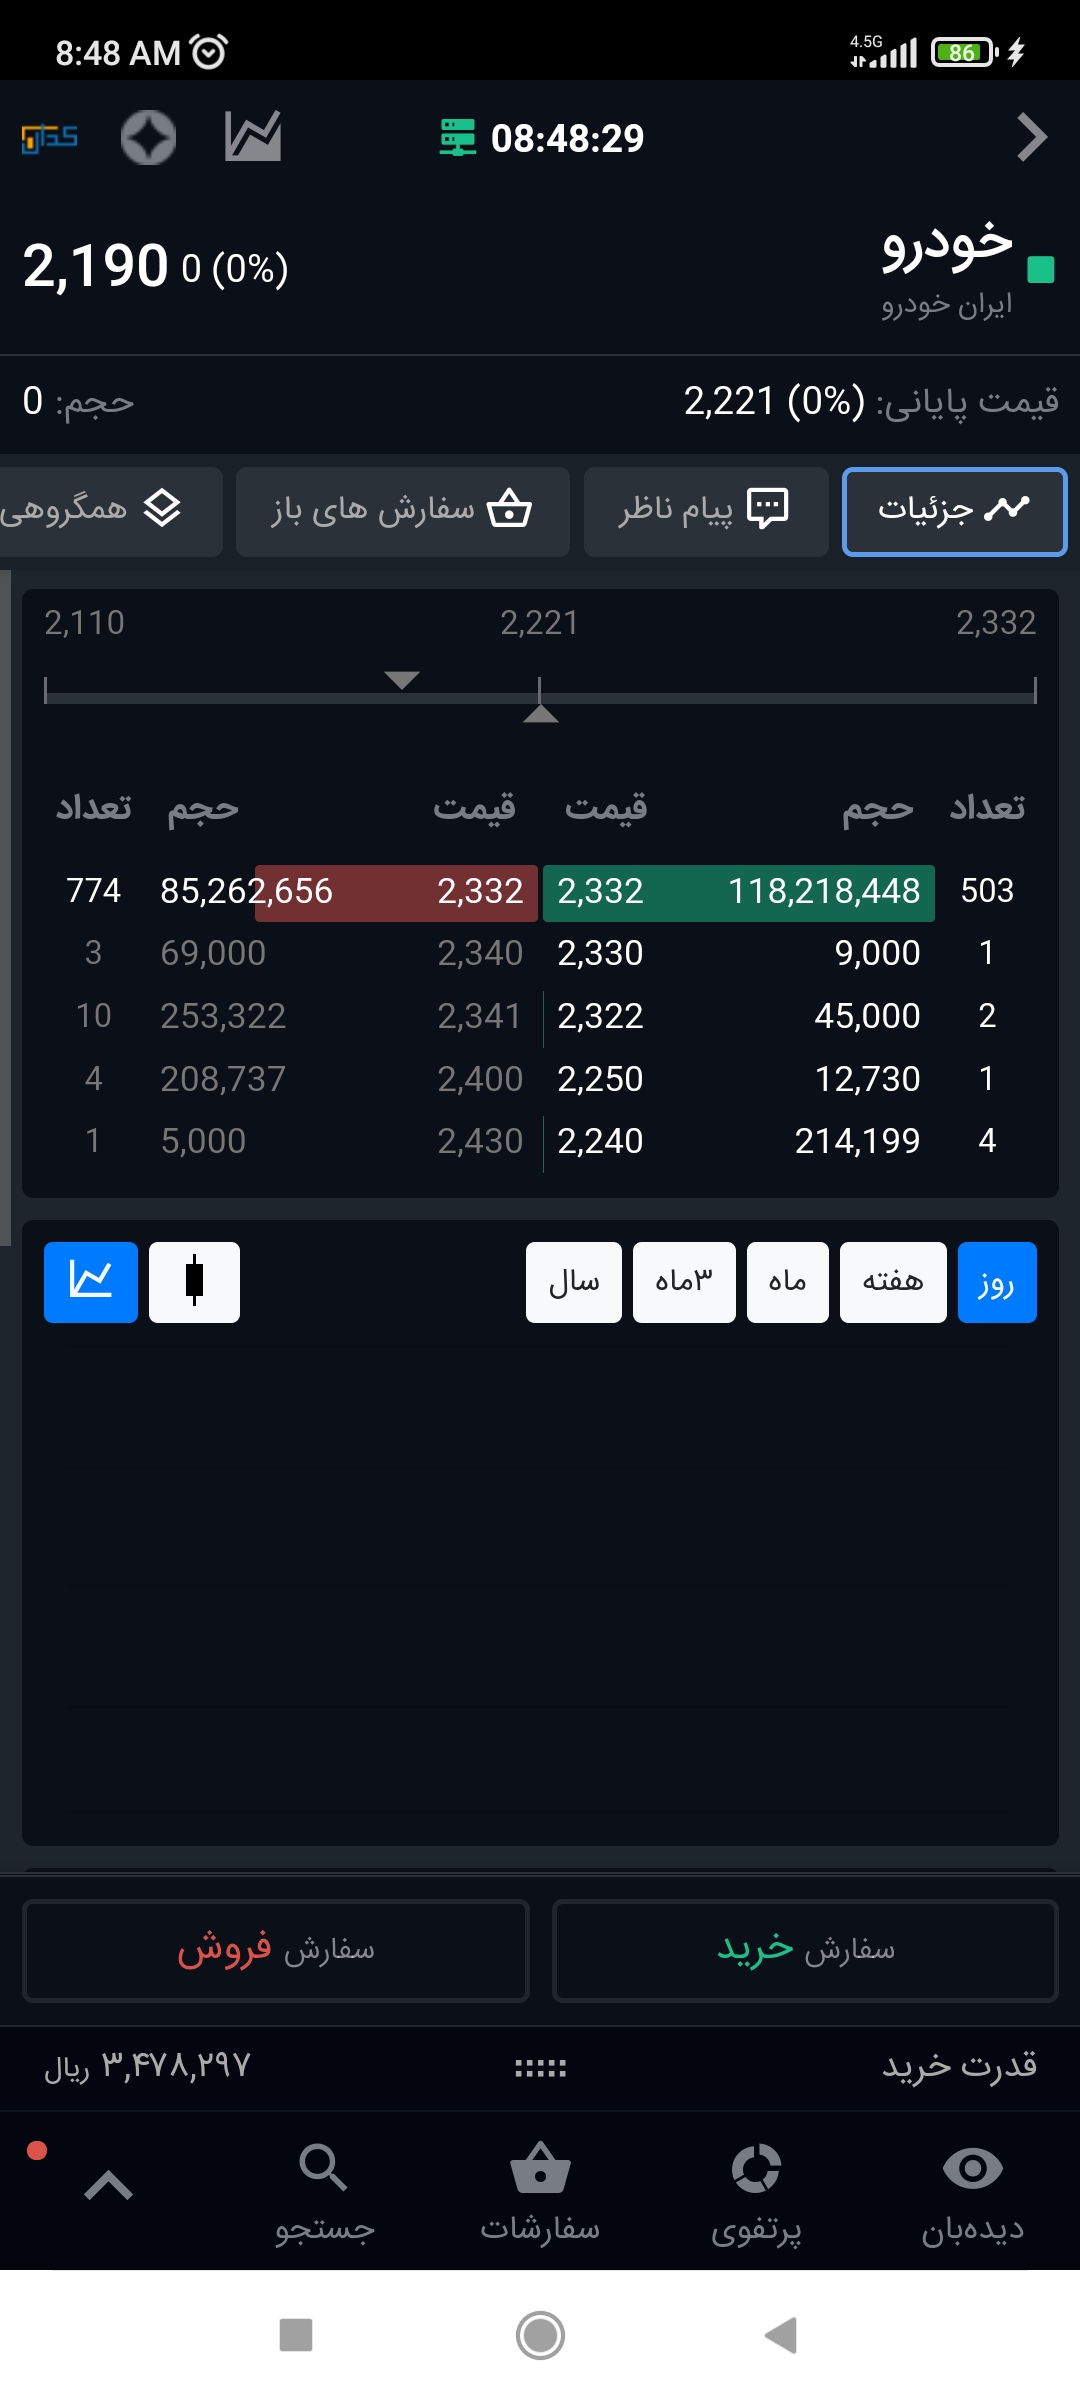
Task: Tap the Android recent apps square button
Action: pyautogui.click(x=296, y=2335)
